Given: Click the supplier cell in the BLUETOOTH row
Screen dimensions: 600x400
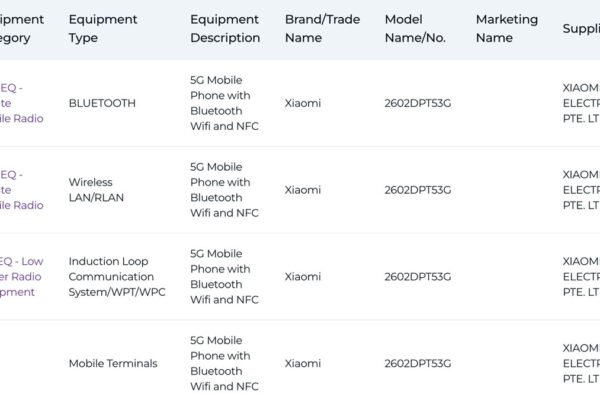Looking at the screenshot, I should (x=581, y=103).
